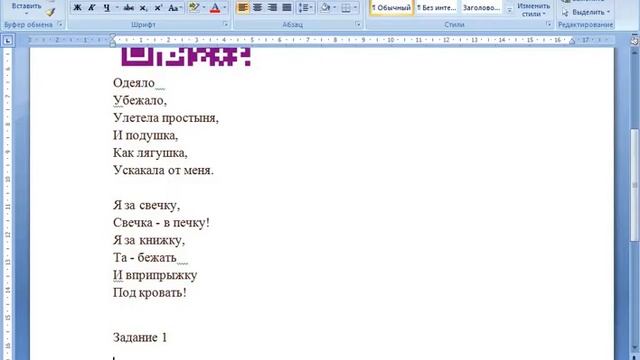
Task: Open the Стили pane launcher
Action: pos(548,24)
